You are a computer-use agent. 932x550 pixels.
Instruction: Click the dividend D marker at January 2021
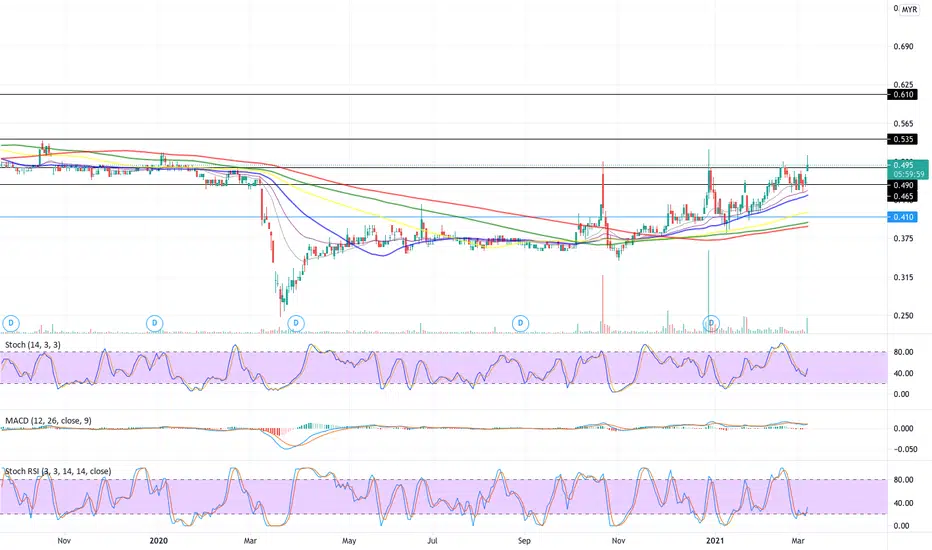point(711,323)
